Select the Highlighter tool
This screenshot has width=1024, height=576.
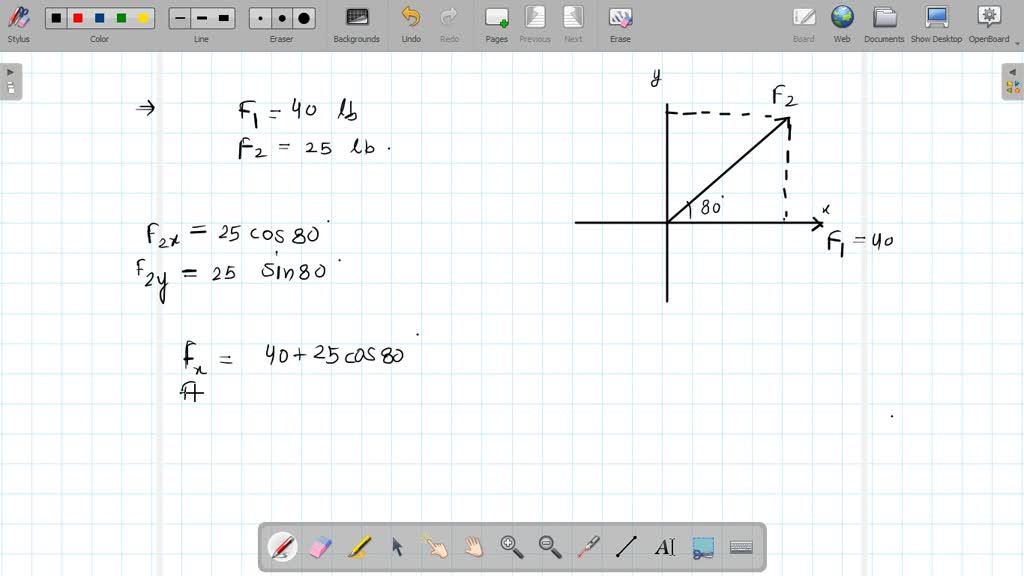point(359,546)
